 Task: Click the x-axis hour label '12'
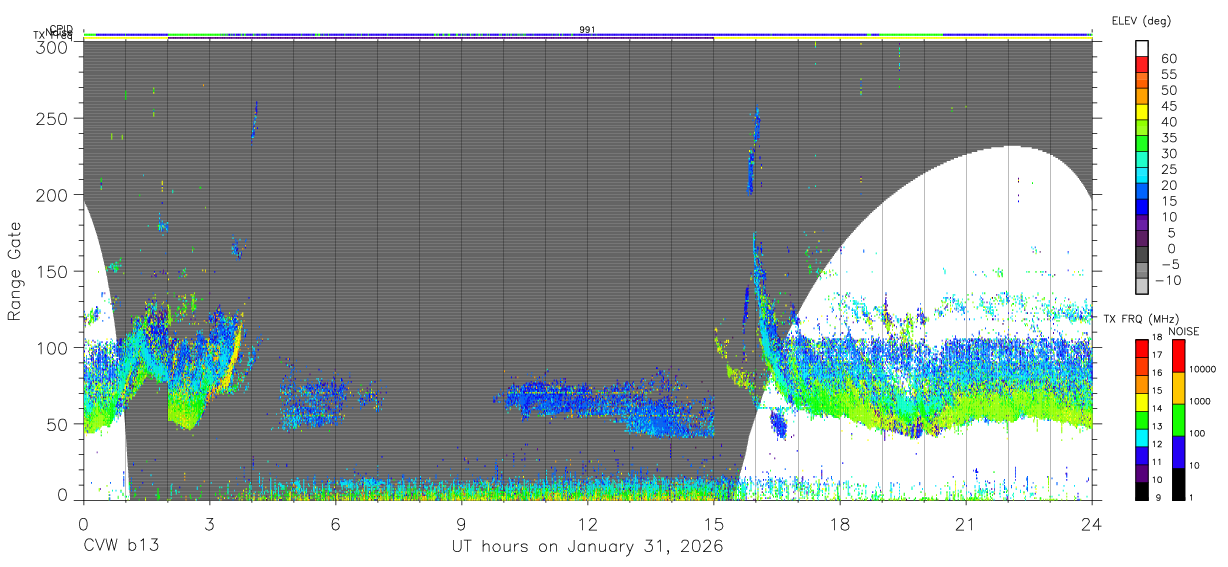587,523
